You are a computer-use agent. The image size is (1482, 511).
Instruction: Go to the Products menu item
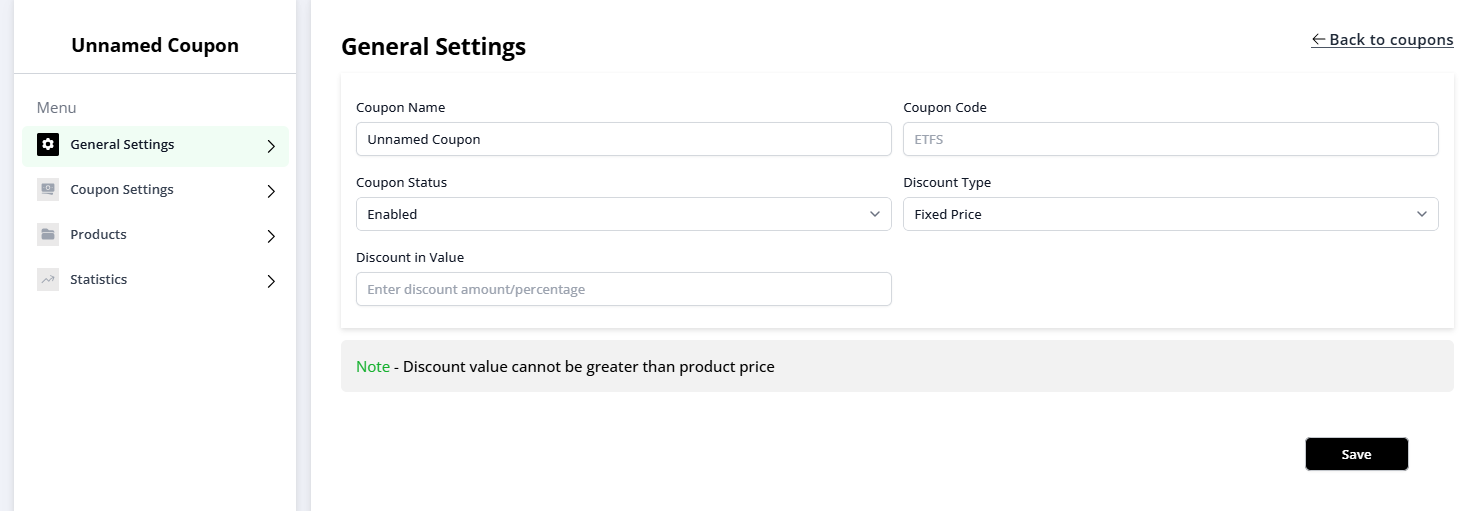tap(98, 235)
